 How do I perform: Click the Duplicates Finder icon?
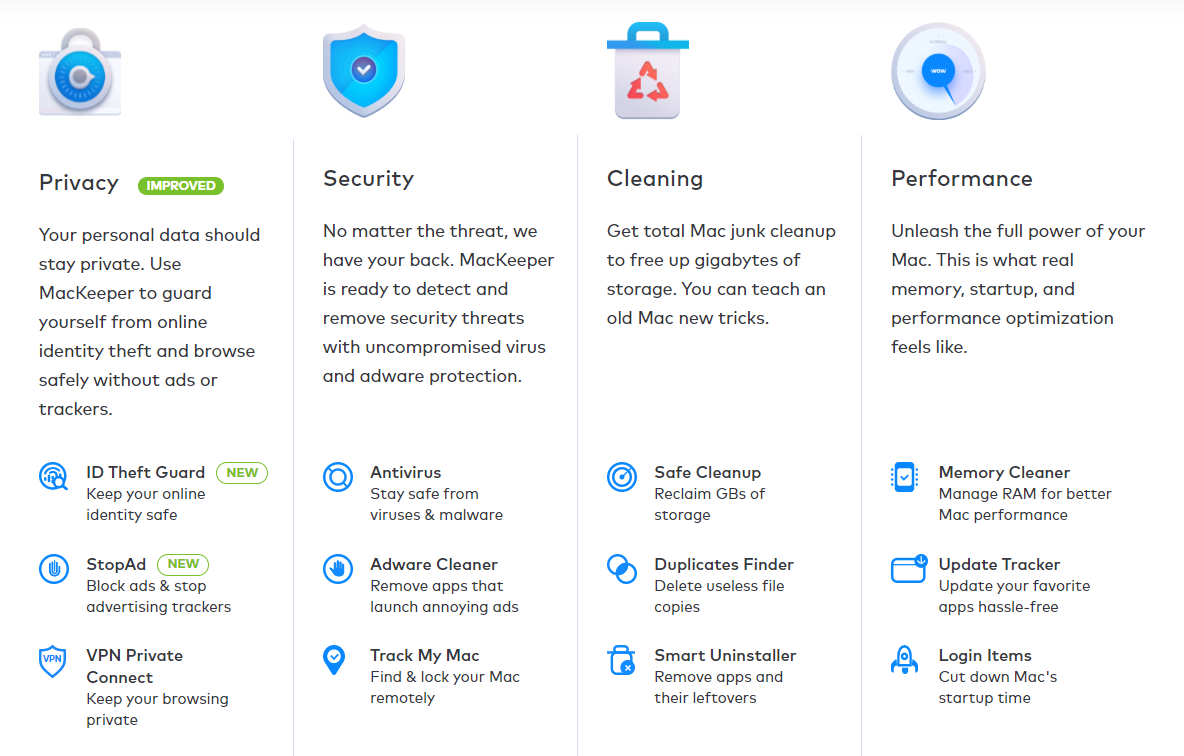click(x=622, y=568)
